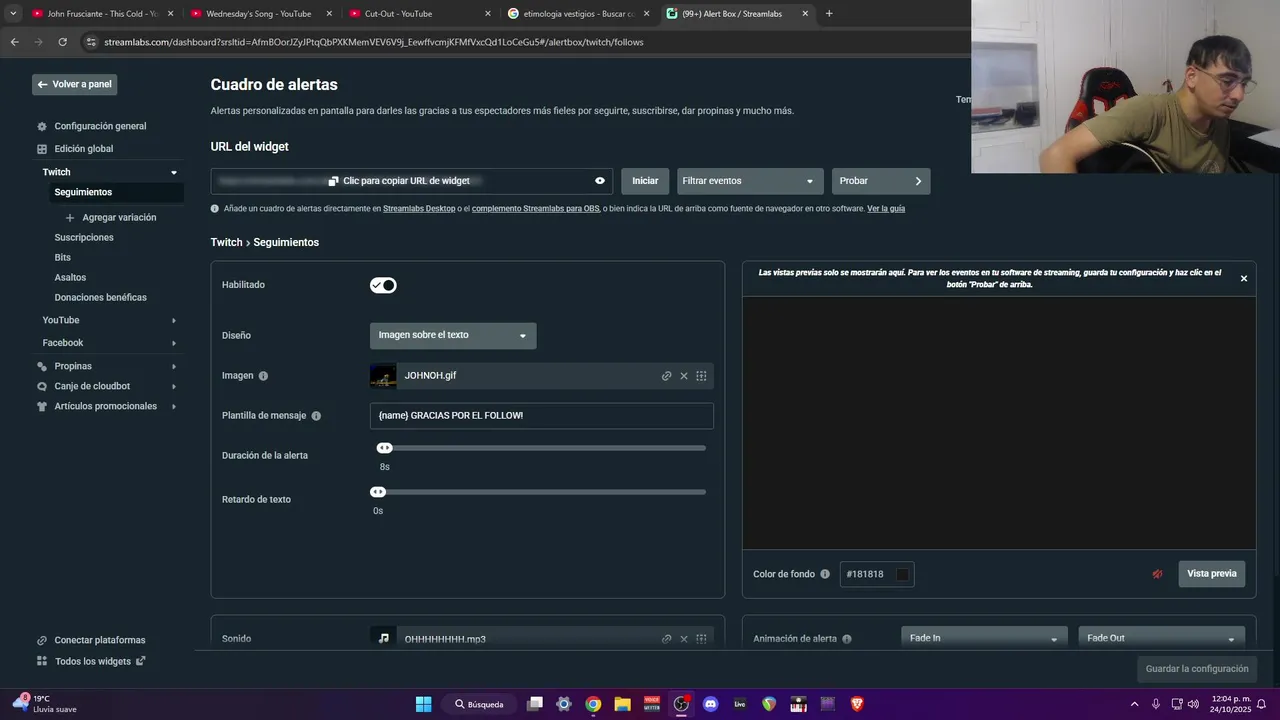This screenshot has height=720, width=1280.
Task: Click the info icon next to Color de fondo
Action: click(825, 574)
